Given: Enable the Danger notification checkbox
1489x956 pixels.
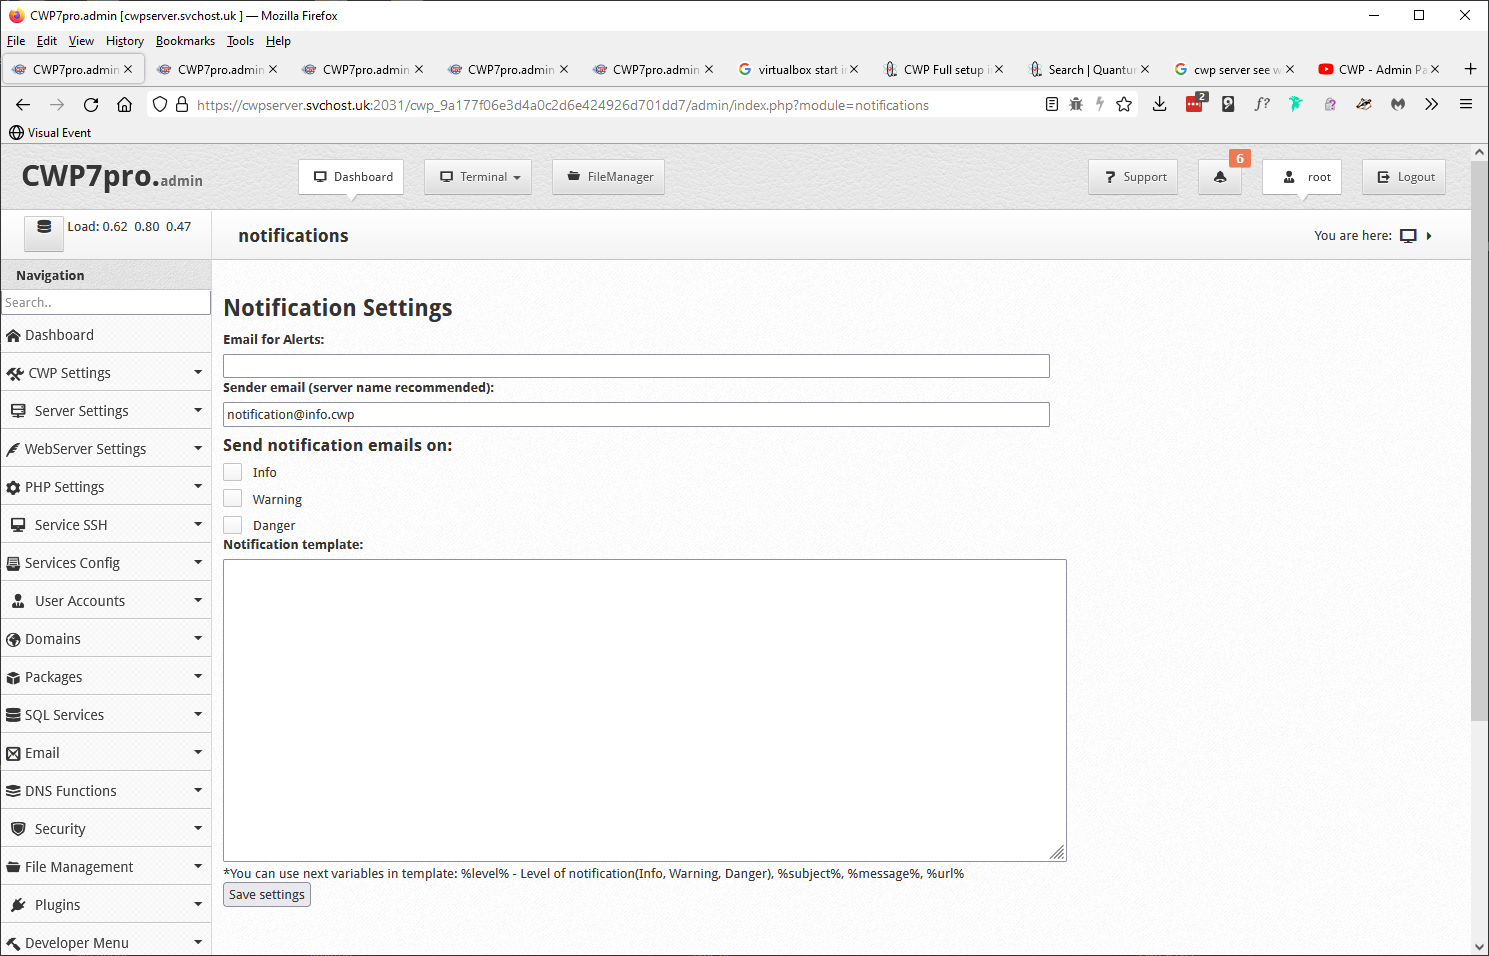Looking at the screenshot, I should tap(233, 525).
